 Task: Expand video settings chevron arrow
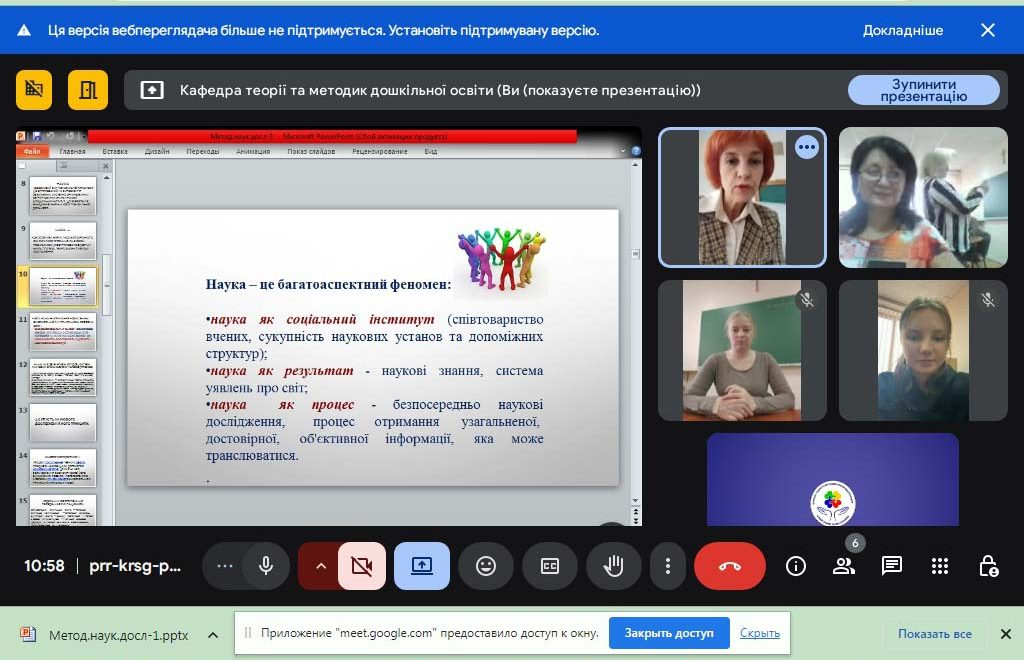[321, 566]
